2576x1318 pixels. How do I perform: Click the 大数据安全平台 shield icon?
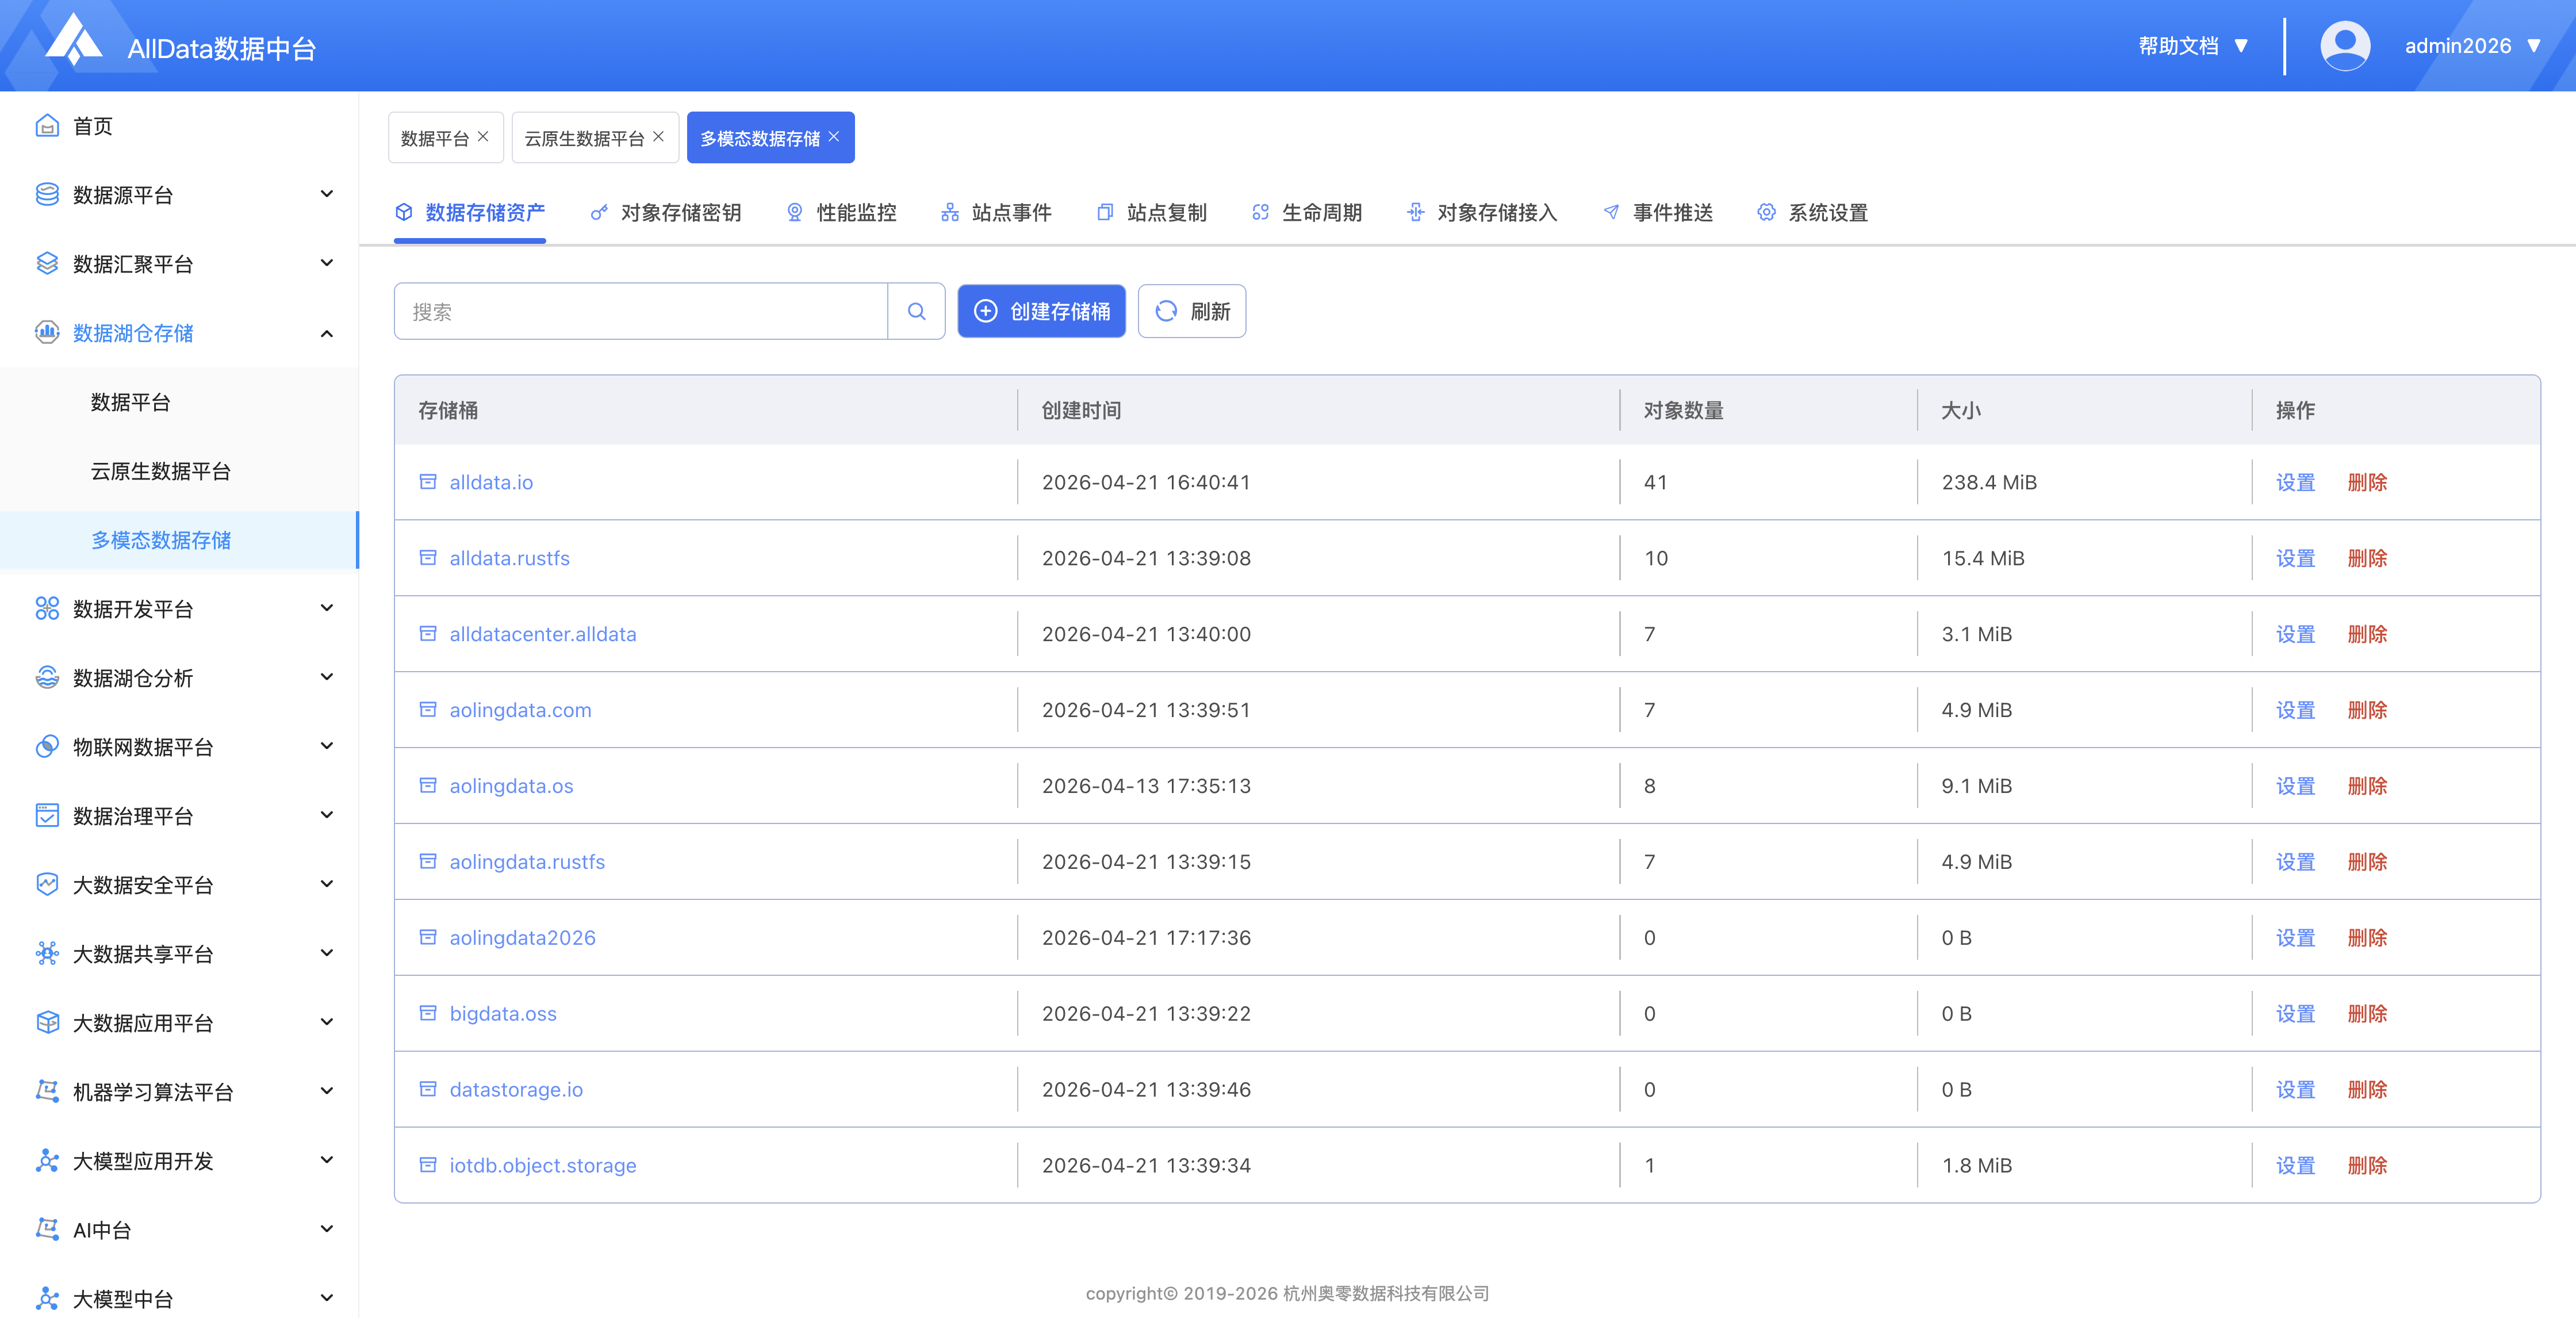47,884
